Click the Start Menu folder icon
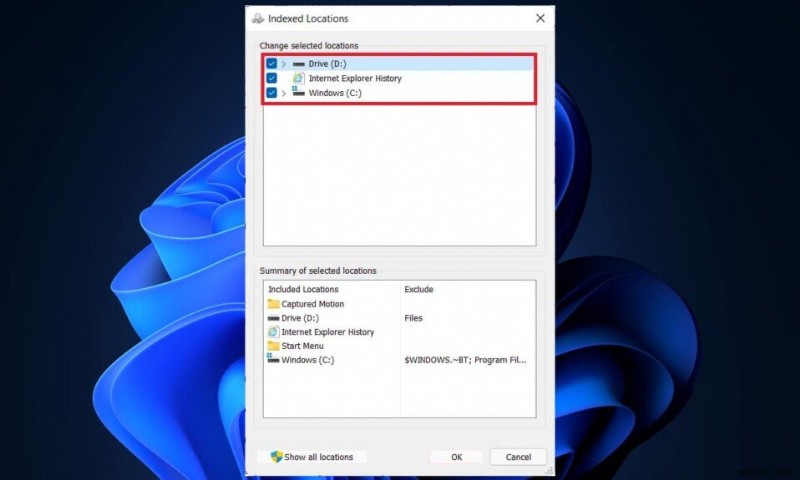 [x=273, y=346]
